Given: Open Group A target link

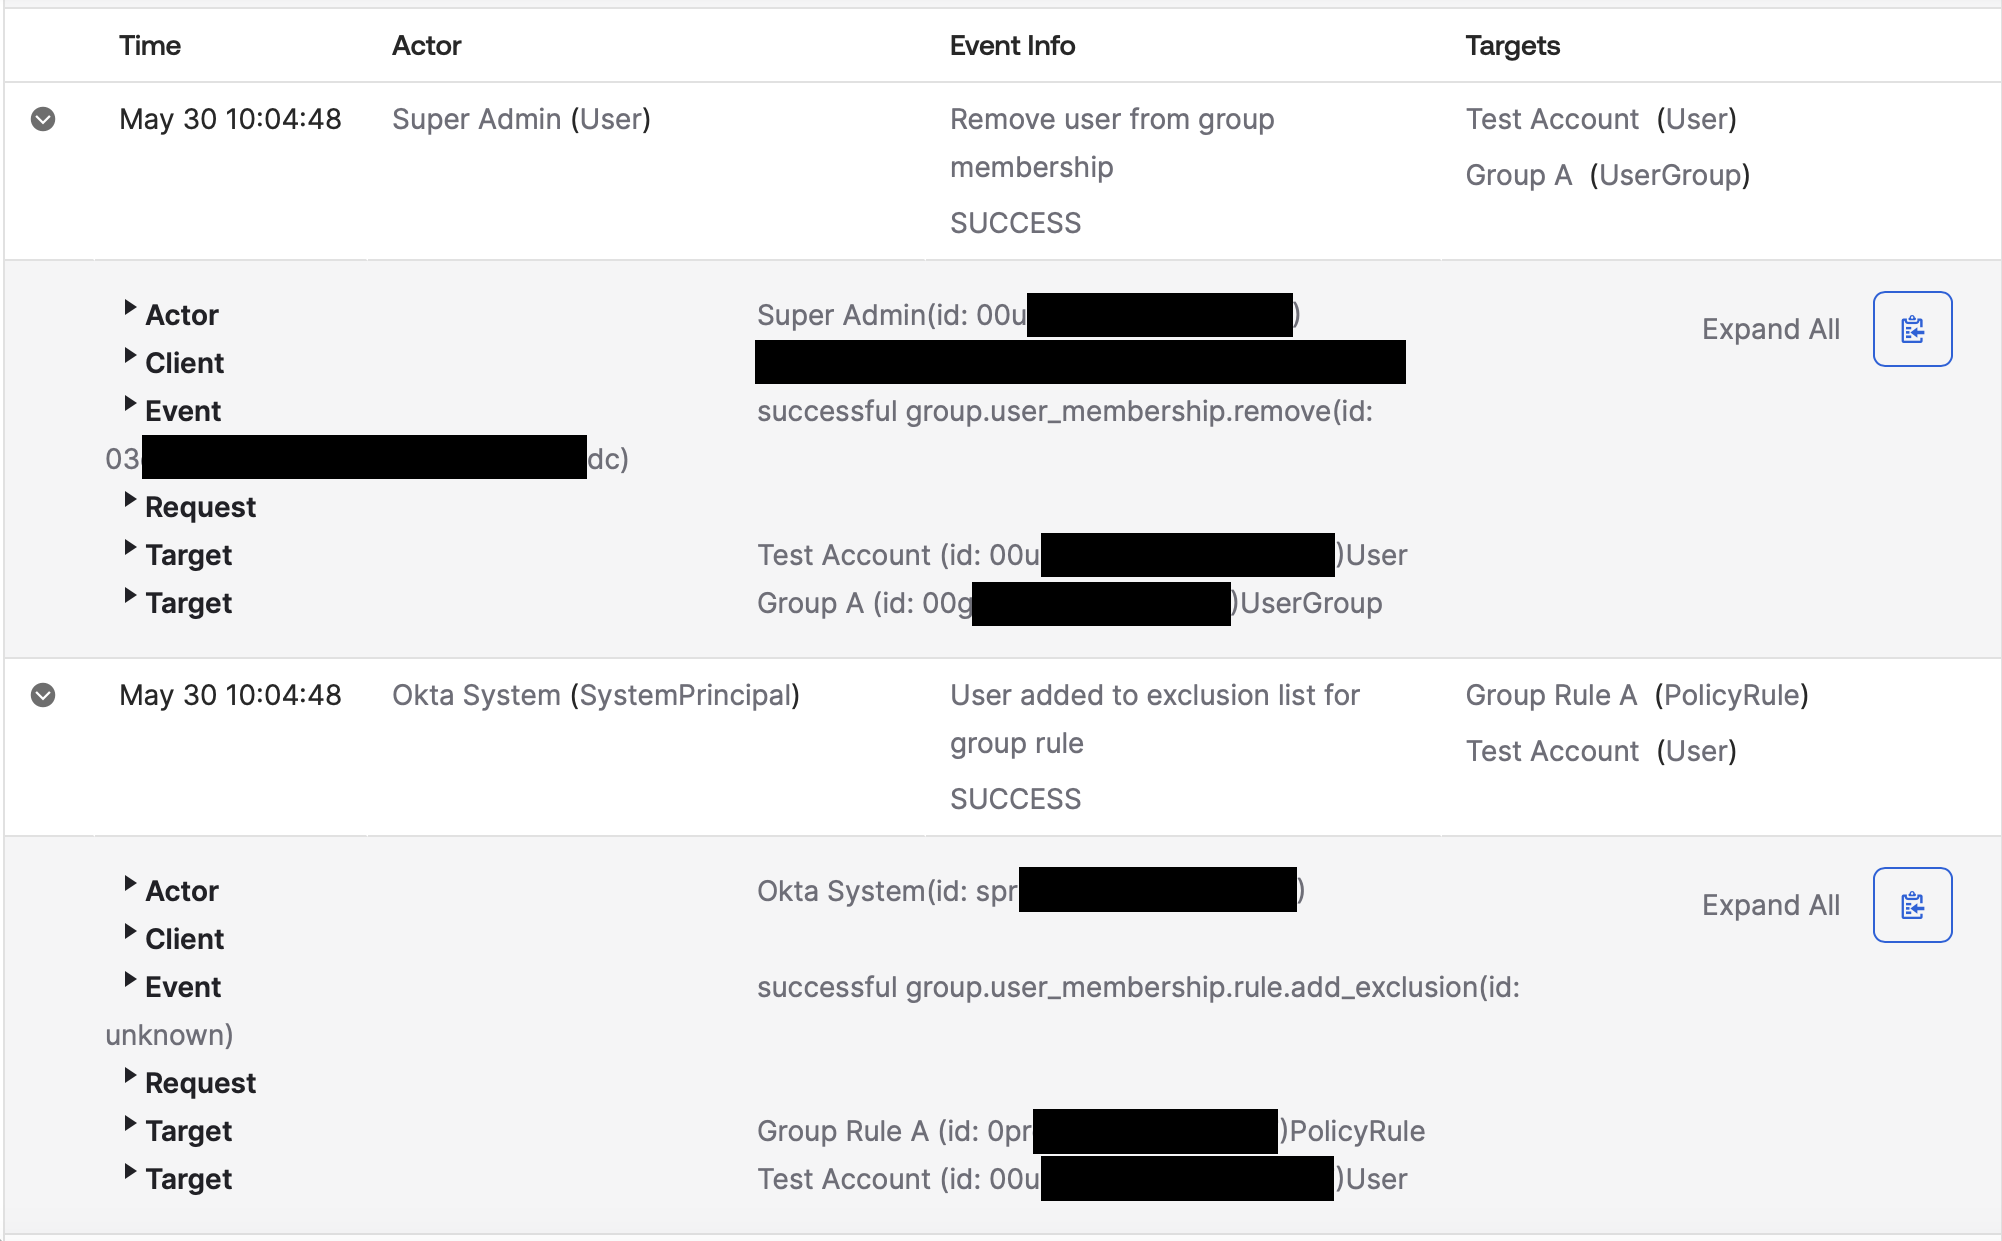Looking at the screenshot, I should pyautogui.click(x=1518, y=175).
